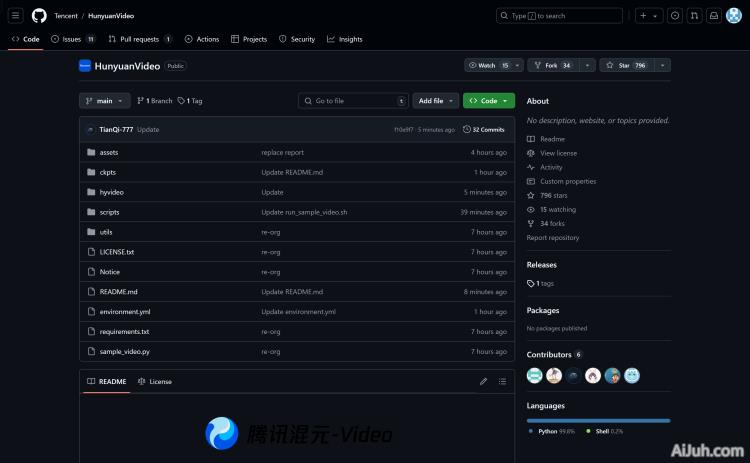Open the assets folder
The image size is (750, 463).
pos(109,153)
